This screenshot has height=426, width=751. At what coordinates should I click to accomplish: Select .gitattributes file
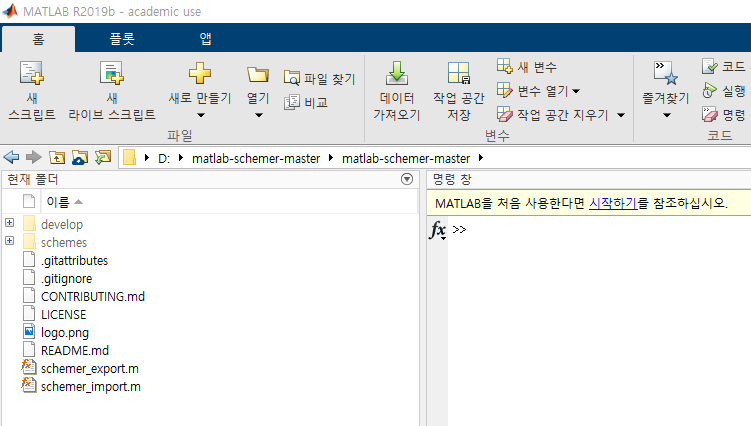click(74, 260)
